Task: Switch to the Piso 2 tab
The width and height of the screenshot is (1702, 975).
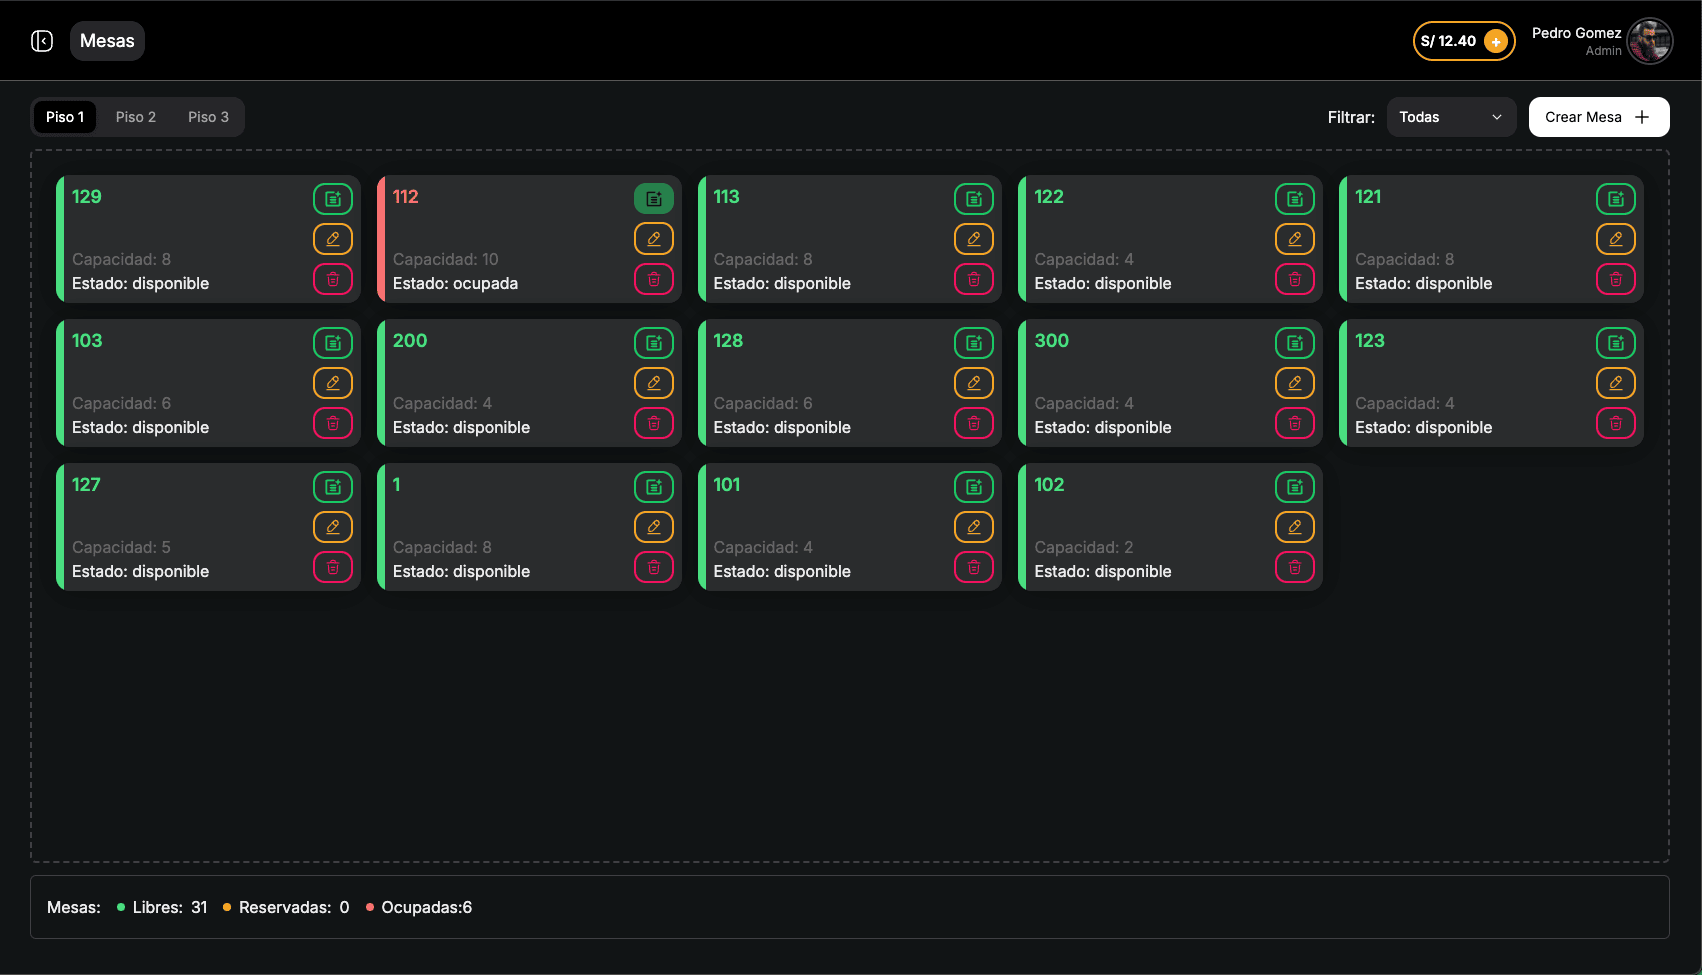Action: coord(136,117)
